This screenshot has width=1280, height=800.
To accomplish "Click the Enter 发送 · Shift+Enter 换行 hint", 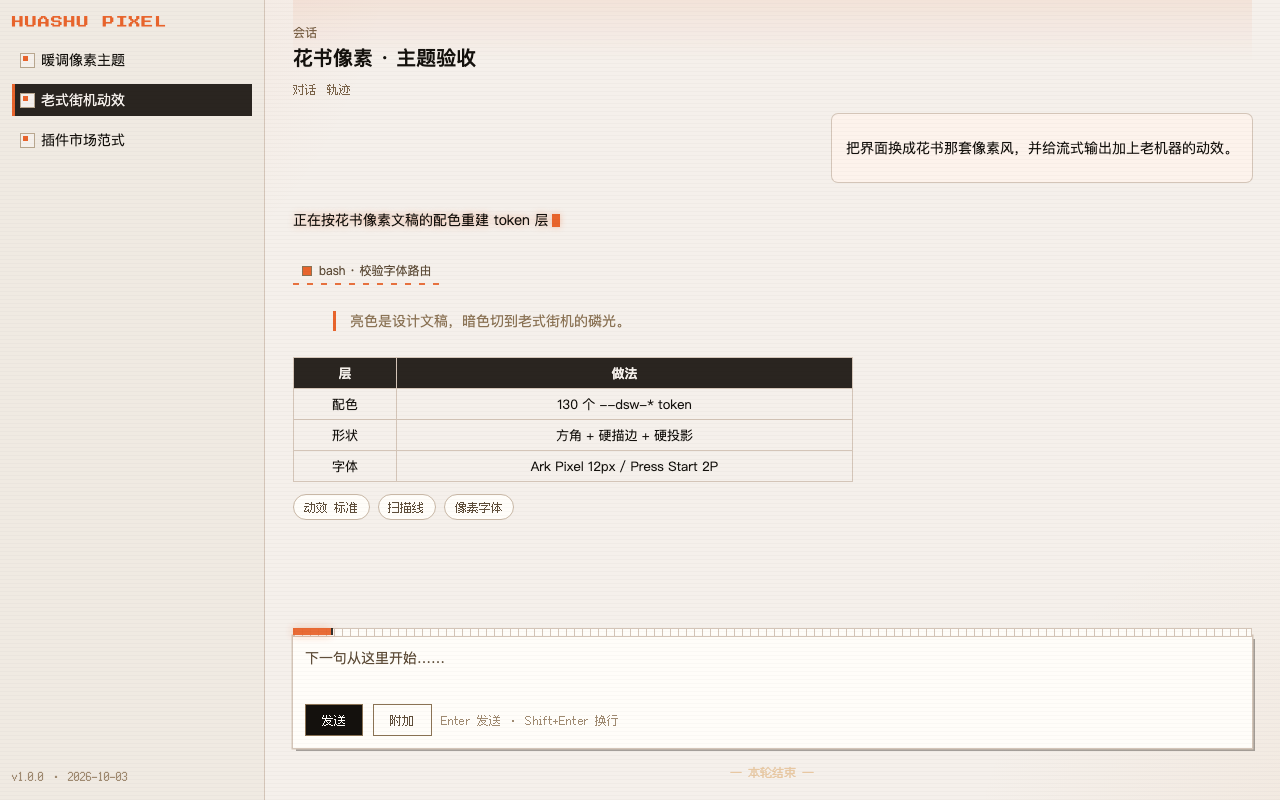I will 529,720.
